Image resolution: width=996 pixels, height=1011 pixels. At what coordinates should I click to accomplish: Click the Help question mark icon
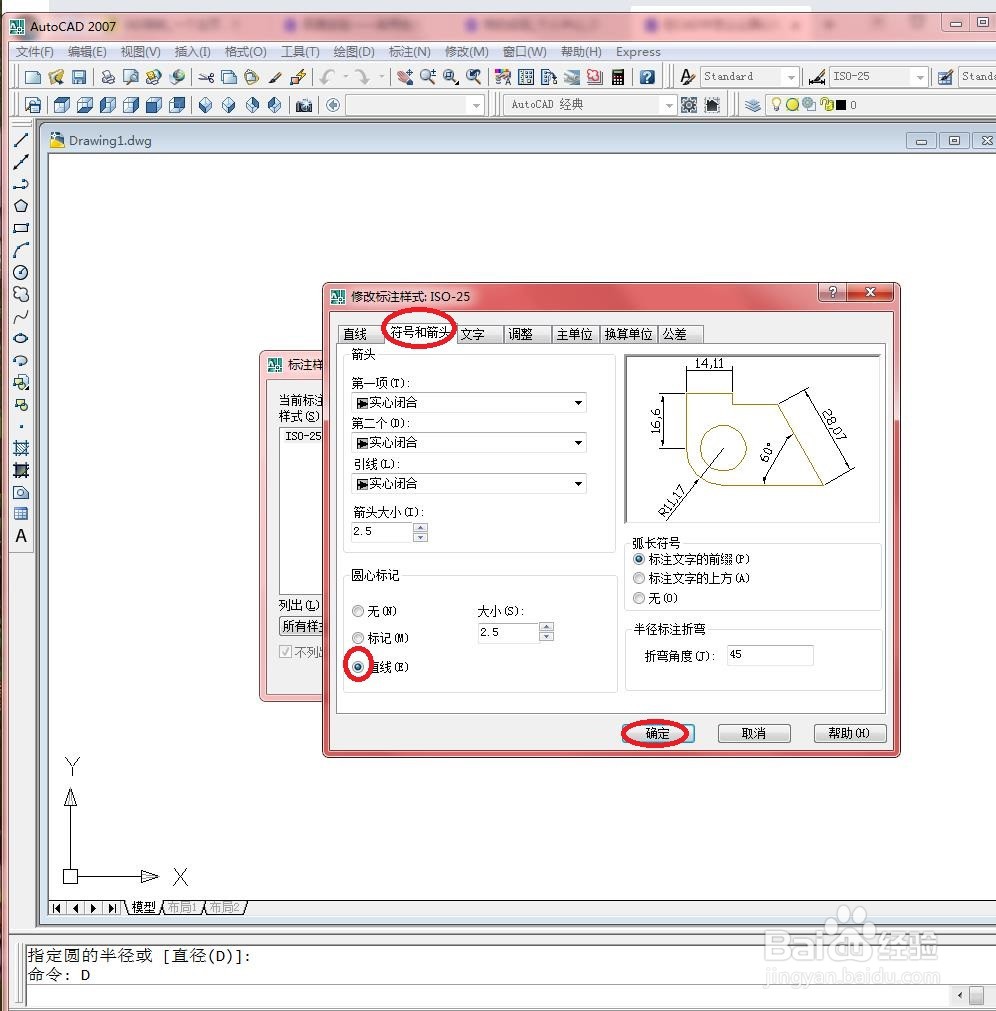647,77
